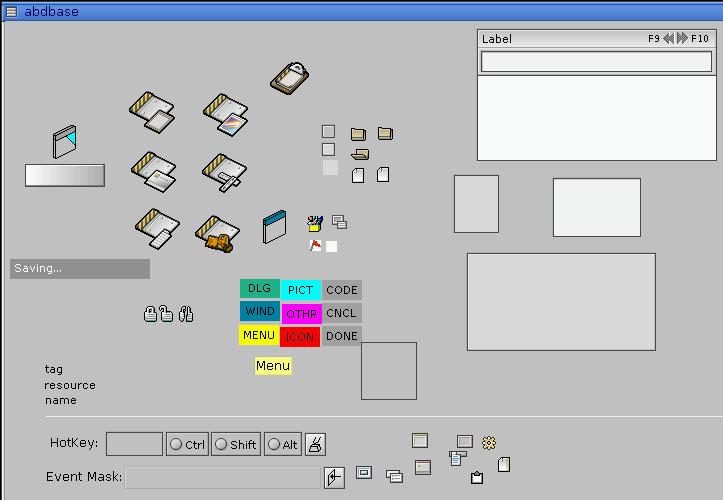
Task: Click the clipboard icon at the top
Action: tap(289, 78)
